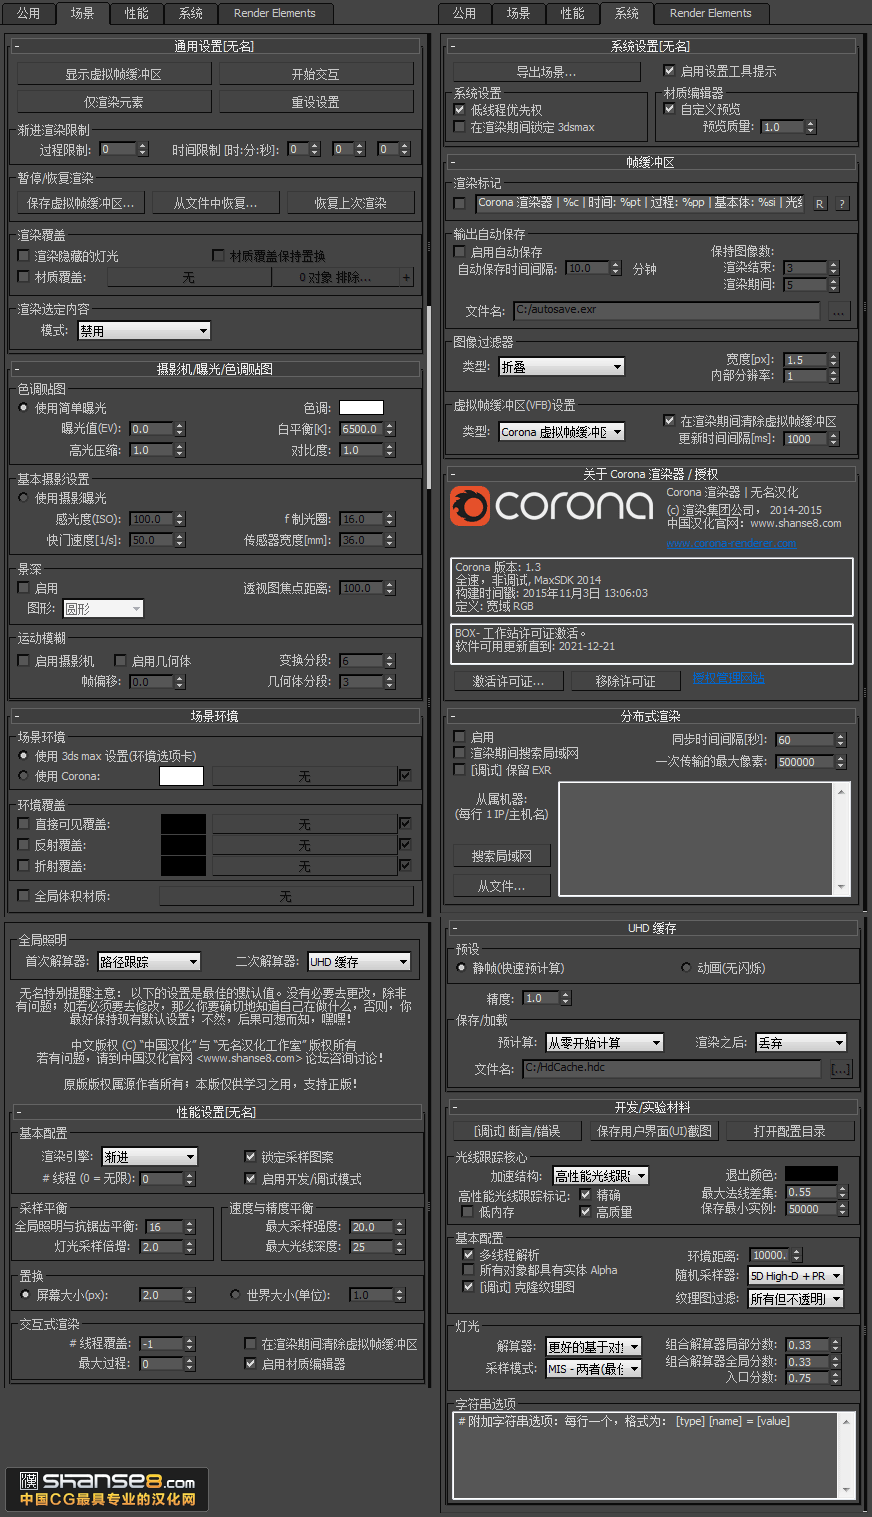Collapse the 通用设置[无名] rollout
This screenshot has height=1517, width=872.
214,46
